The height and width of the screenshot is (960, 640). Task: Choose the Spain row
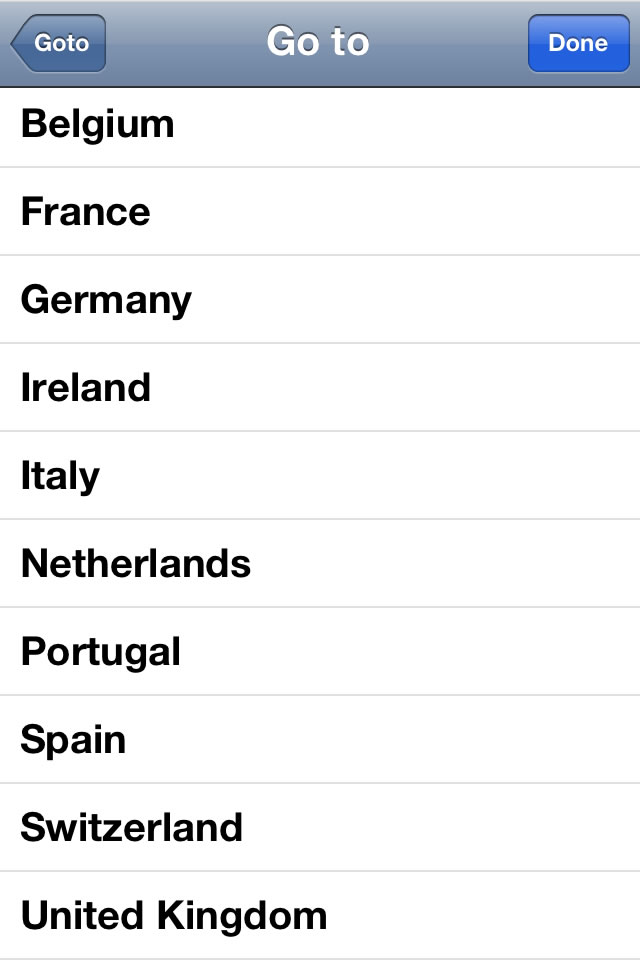[x=74, y=740]
